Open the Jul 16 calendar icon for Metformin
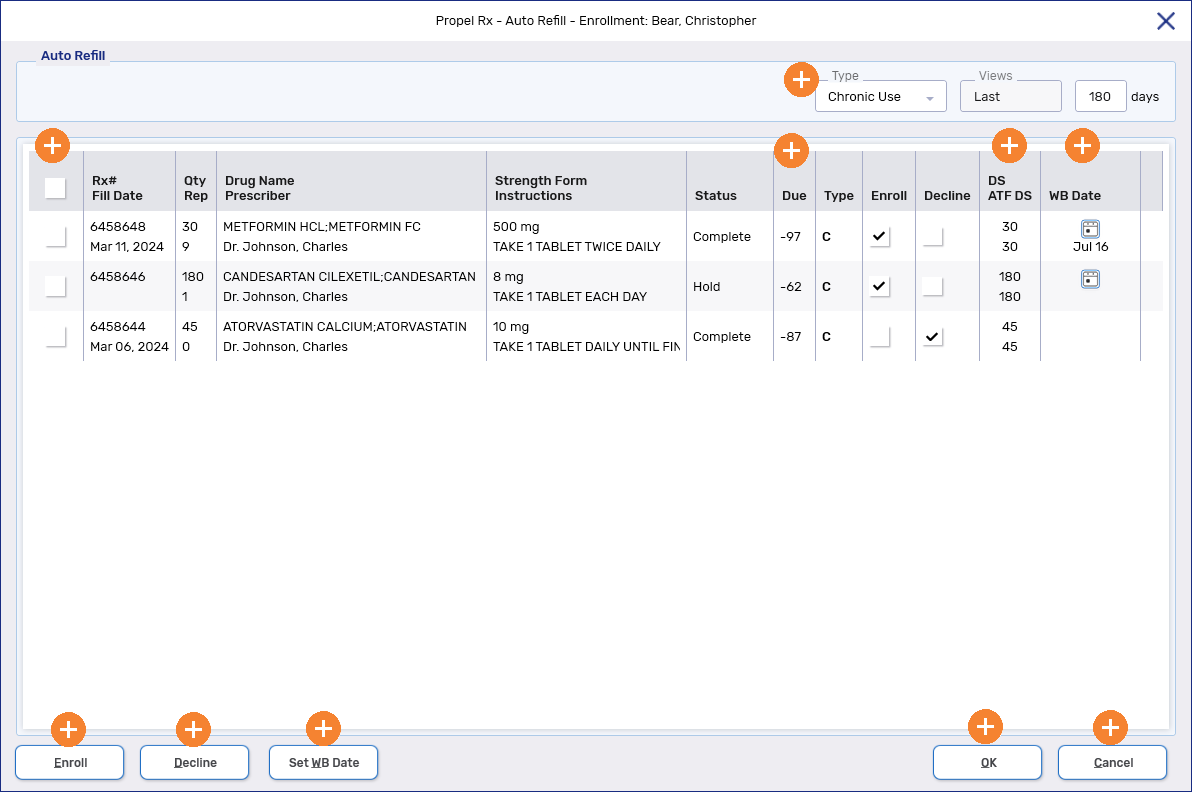This screenshot has height=792, width=1192. 1090,228
